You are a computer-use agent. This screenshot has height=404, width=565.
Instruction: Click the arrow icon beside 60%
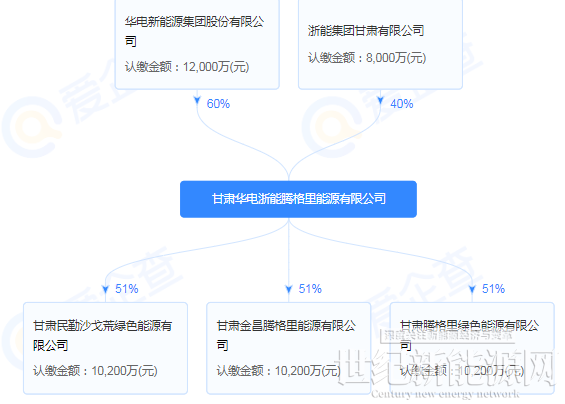tap(197, 101)
